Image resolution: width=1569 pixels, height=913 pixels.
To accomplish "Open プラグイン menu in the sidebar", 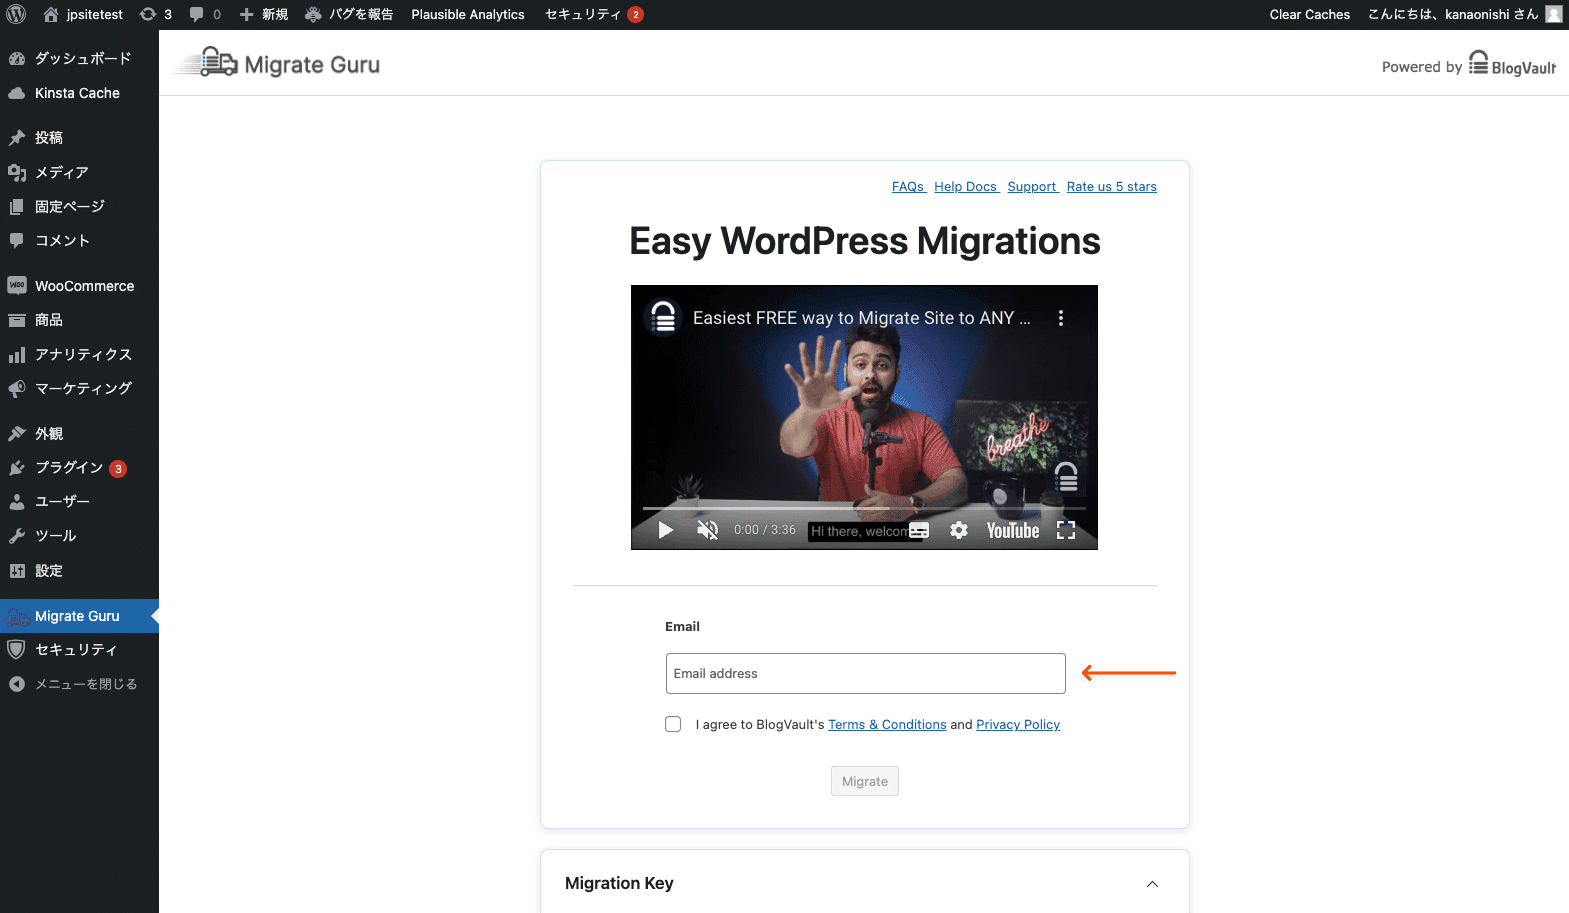I will point(69,467).
